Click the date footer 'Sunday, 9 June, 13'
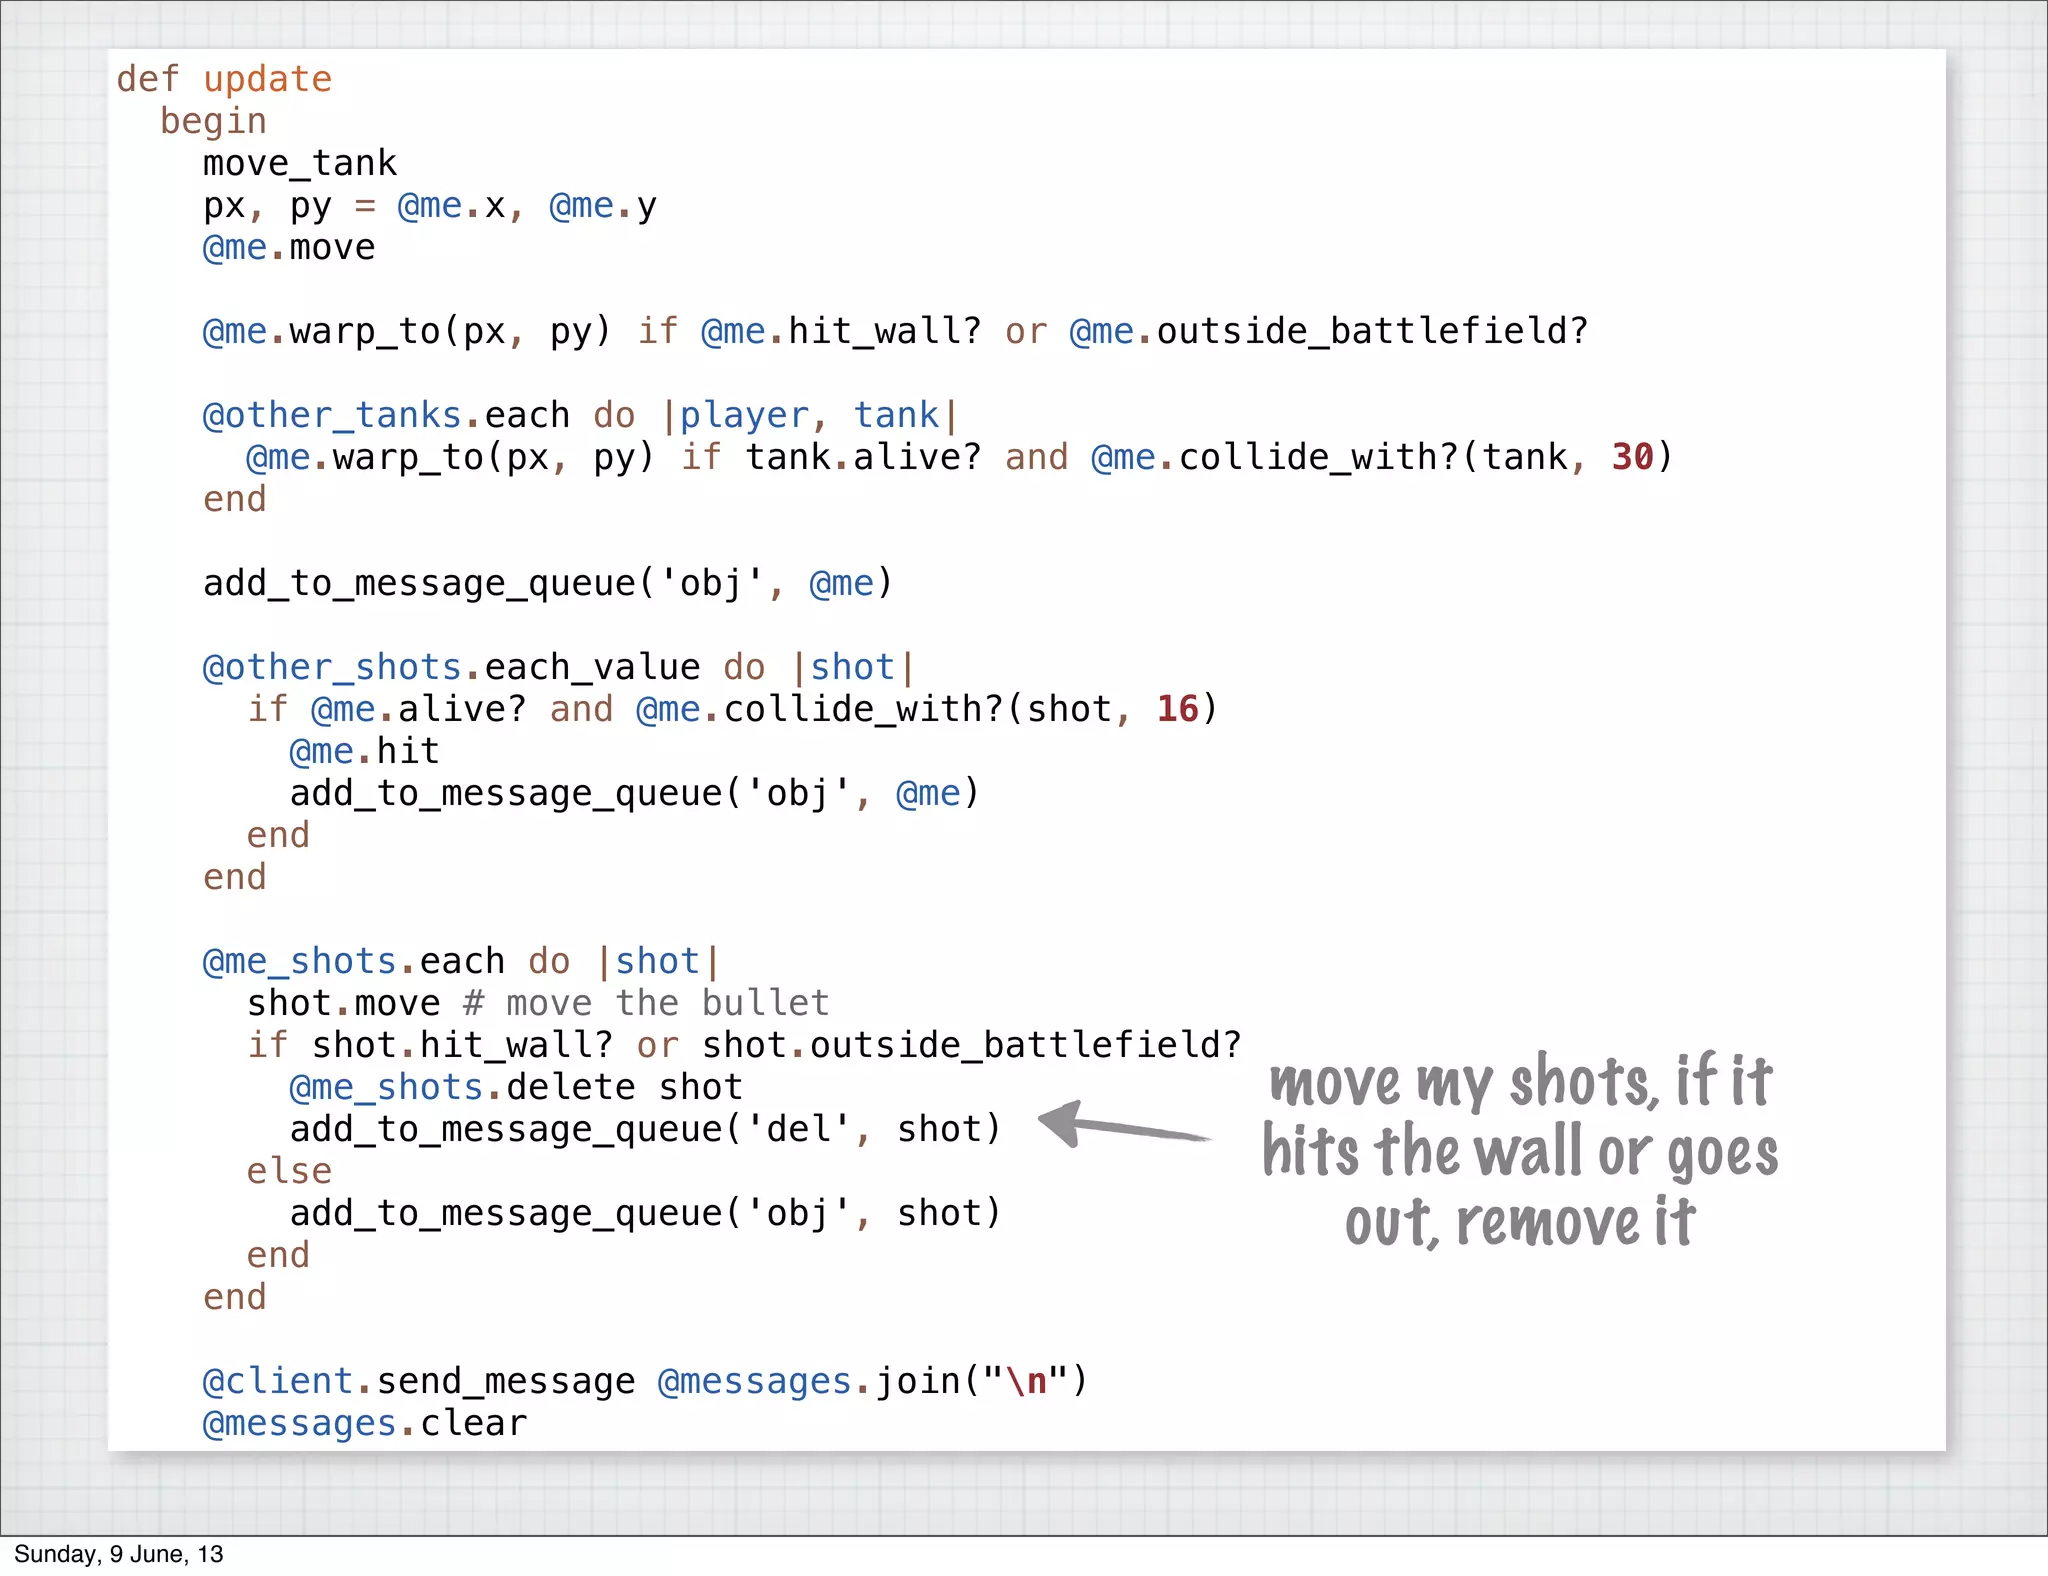Image resolution: width=2048 pixels, height=1576 pixels. [118, 1554]
